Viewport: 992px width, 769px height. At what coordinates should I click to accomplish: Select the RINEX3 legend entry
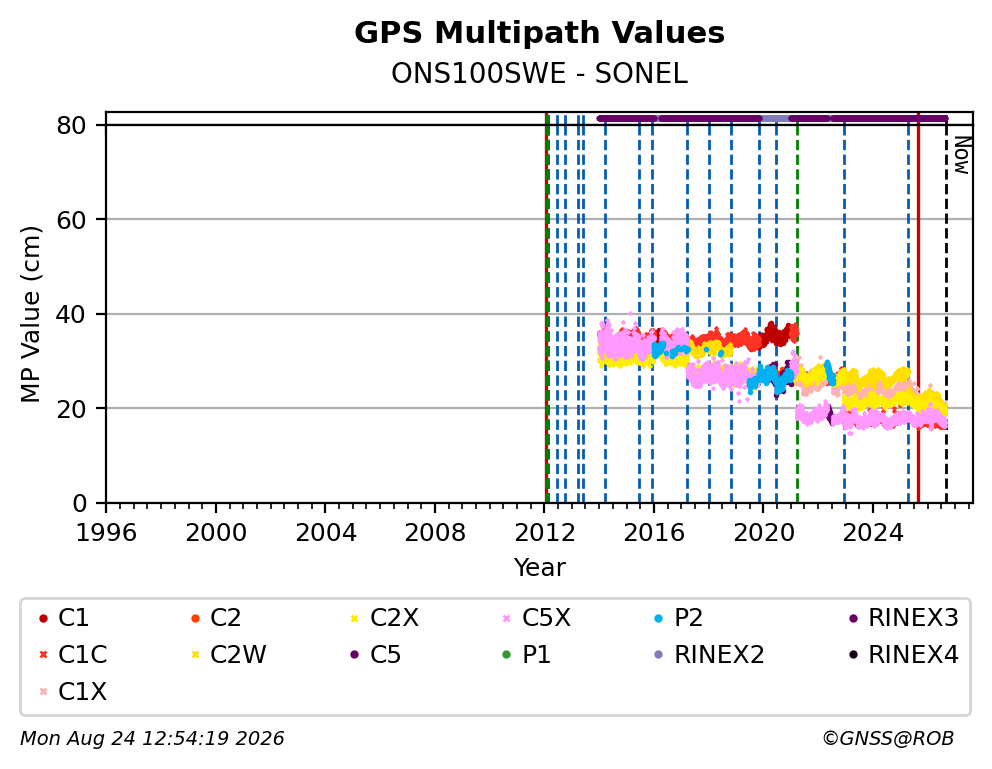pyautogui.click(x=903, y=618)
